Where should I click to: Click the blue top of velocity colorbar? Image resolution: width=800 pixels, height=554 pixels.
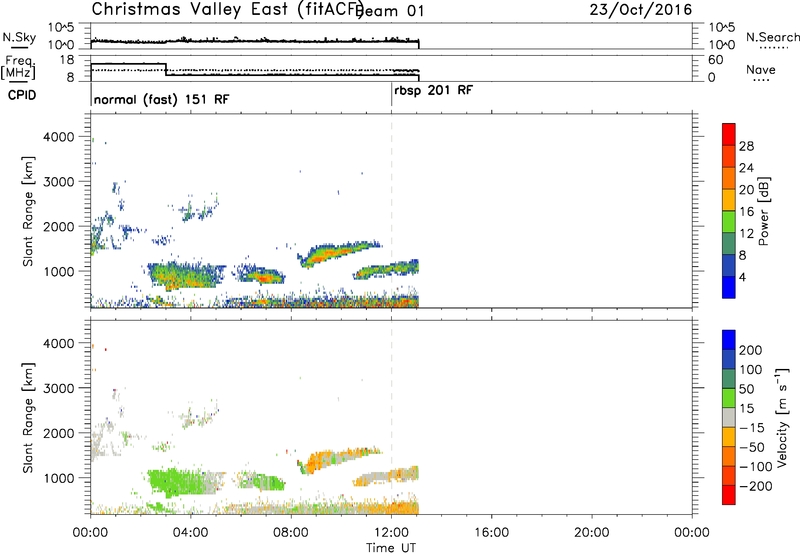(729, 340)
